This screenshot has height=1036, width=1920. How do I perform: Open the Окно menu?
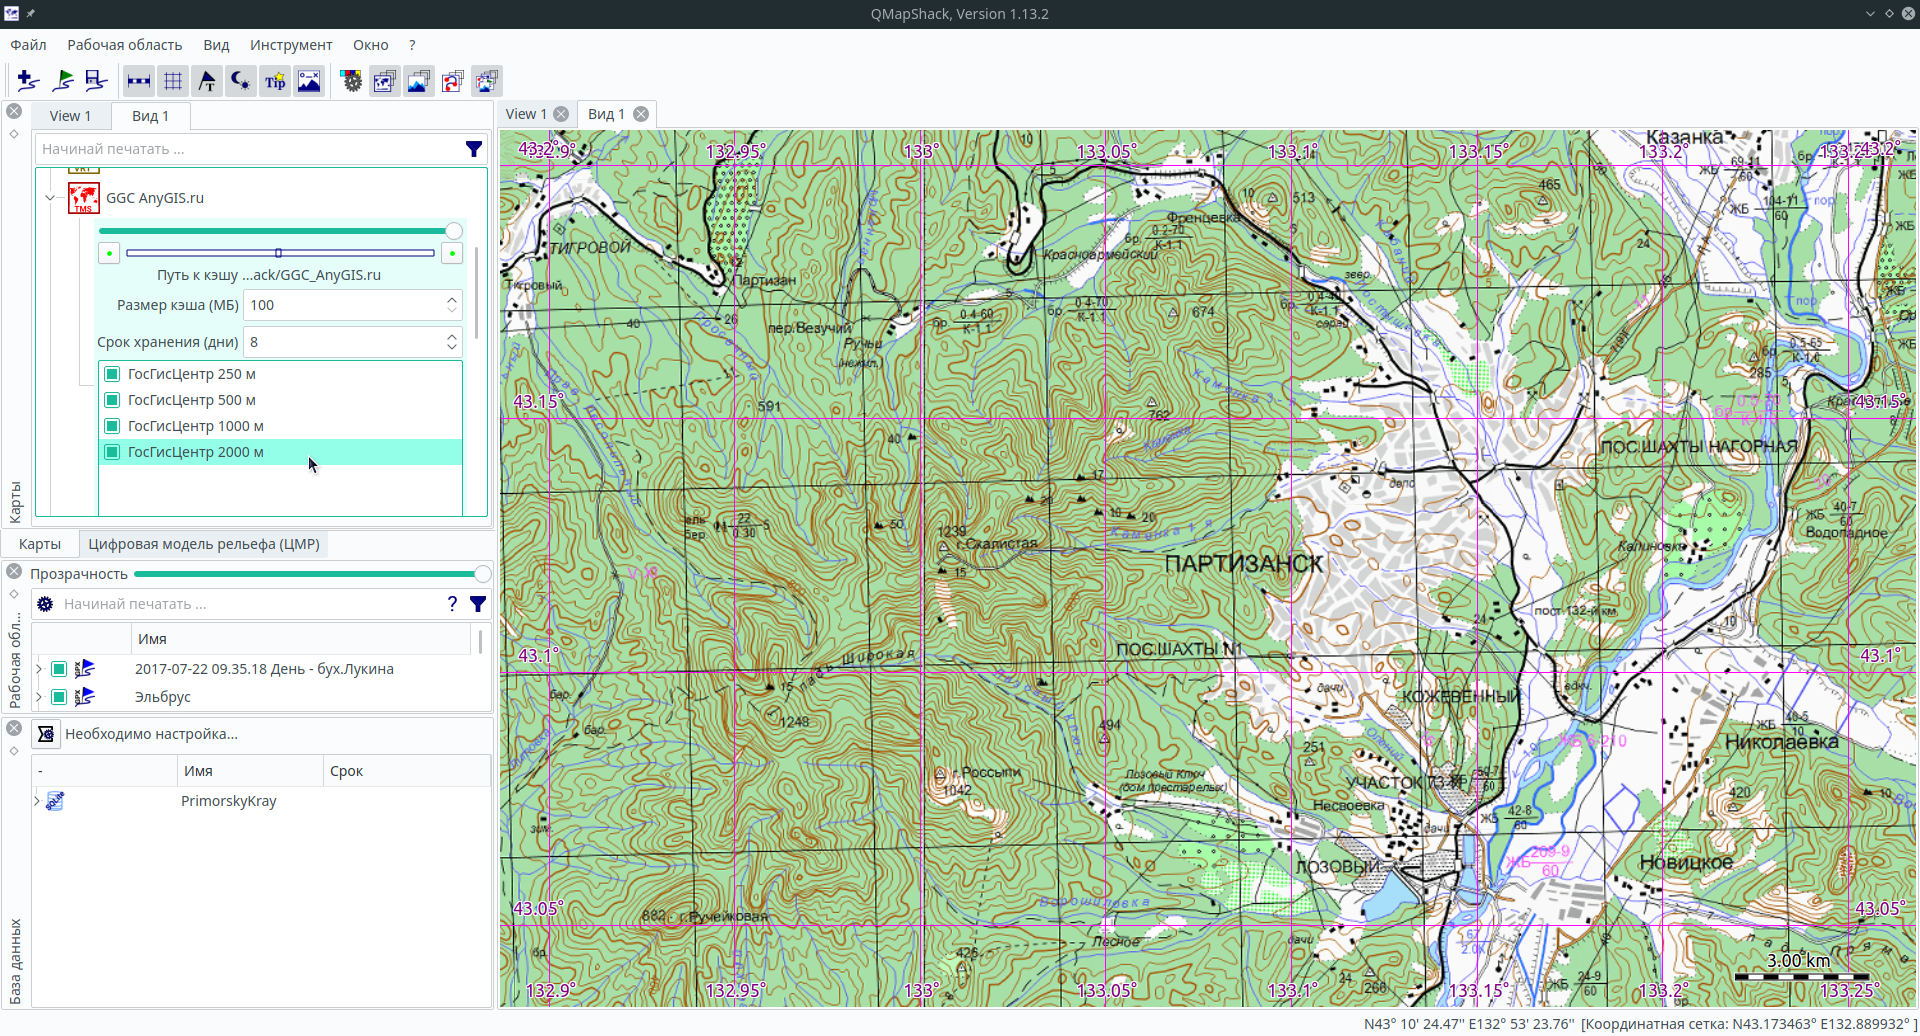click(x=370, y=45)
